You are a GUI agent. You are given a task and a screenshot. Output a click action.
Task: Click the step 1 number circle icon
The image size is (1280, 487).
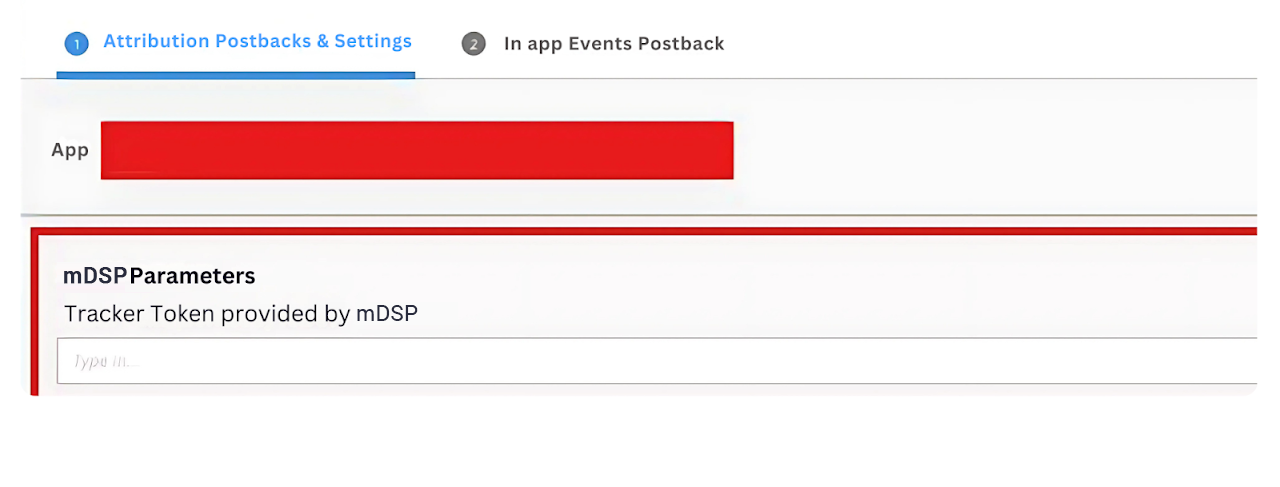76,43
